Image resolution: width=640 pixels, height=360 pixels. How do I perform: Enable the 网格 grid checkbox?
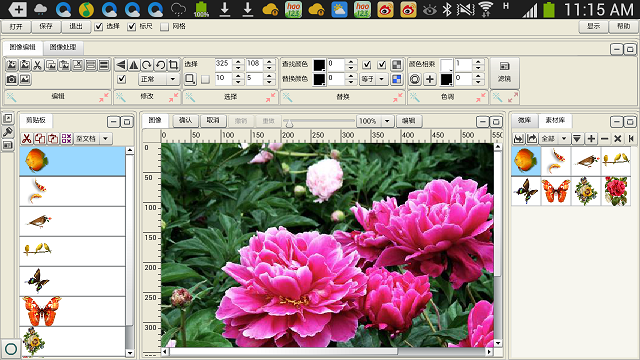164,27
